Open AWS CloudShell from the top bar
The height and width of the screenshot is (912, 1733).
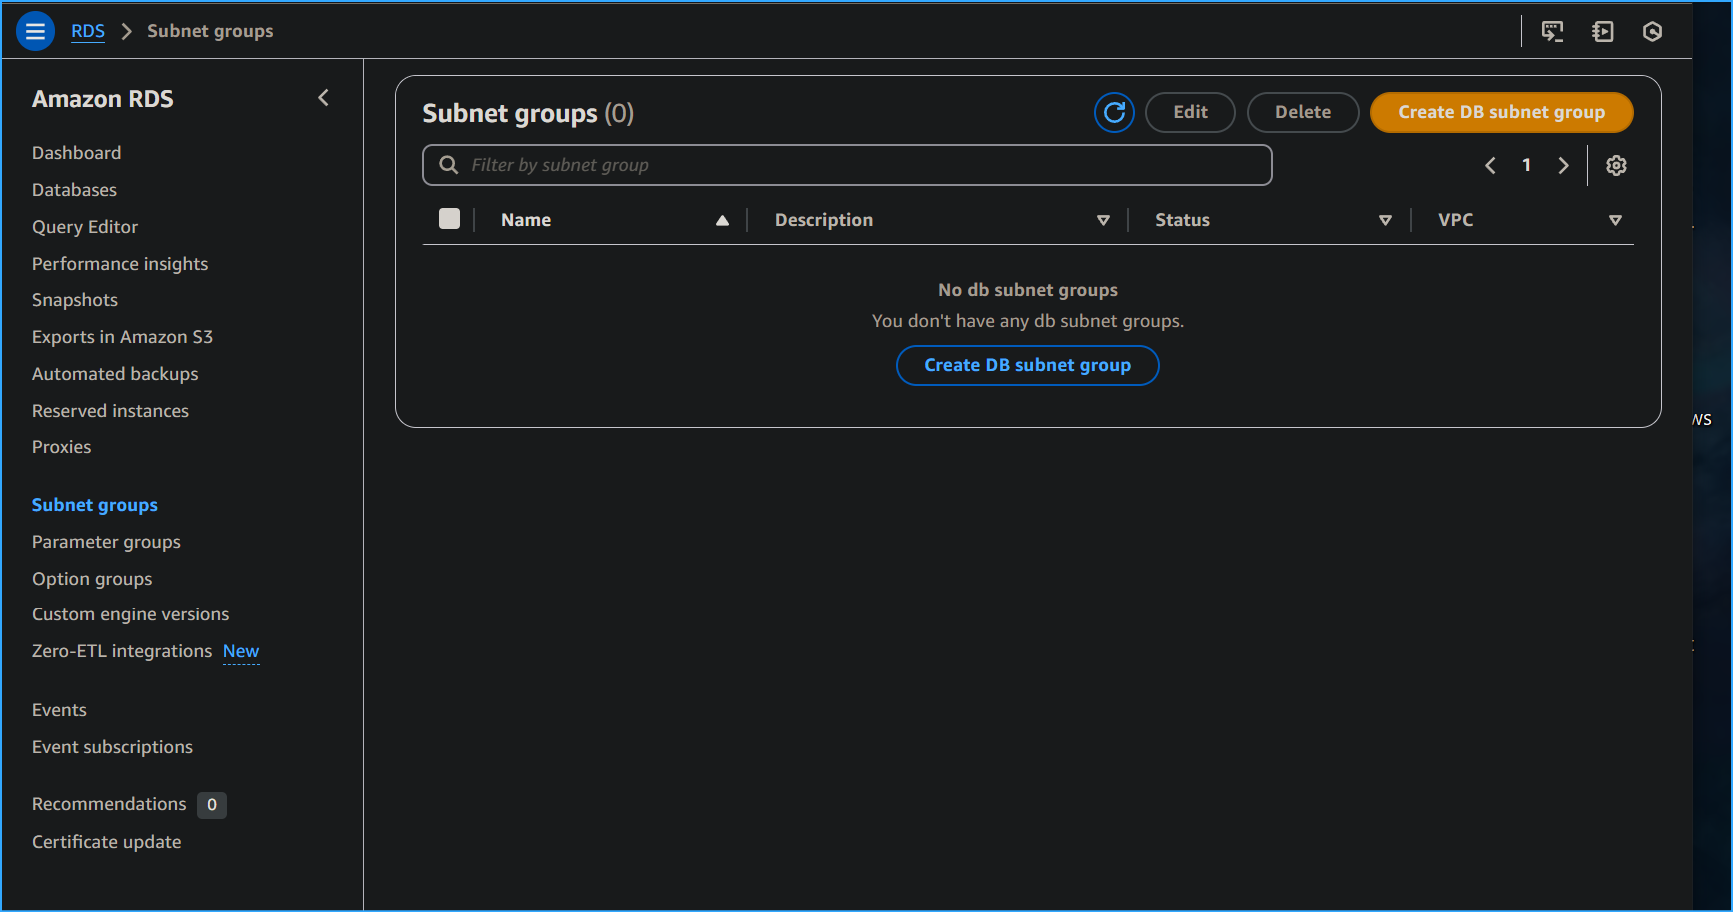click(x=1552, y=31)
